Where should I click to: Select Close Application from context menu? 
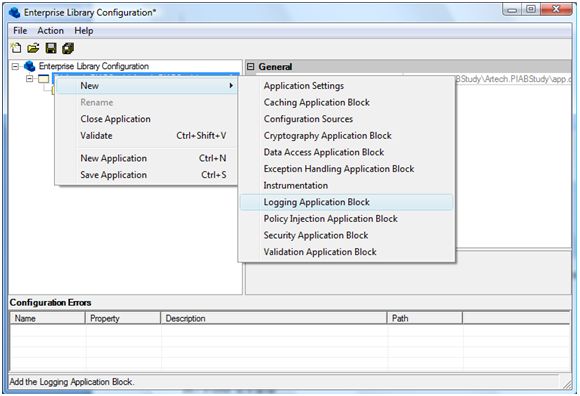point(147,119)
